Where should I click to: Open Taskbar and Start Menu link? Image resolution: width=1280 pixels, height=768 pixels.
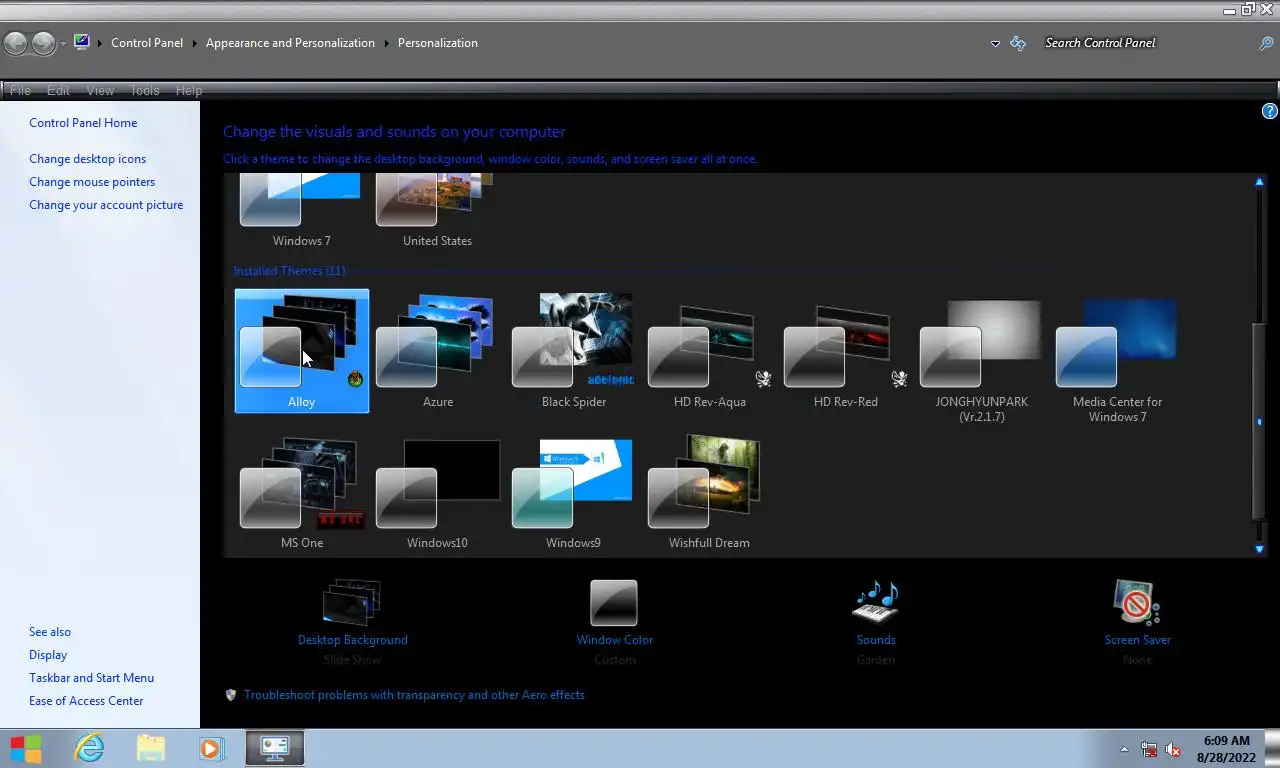tap(91, 678)
